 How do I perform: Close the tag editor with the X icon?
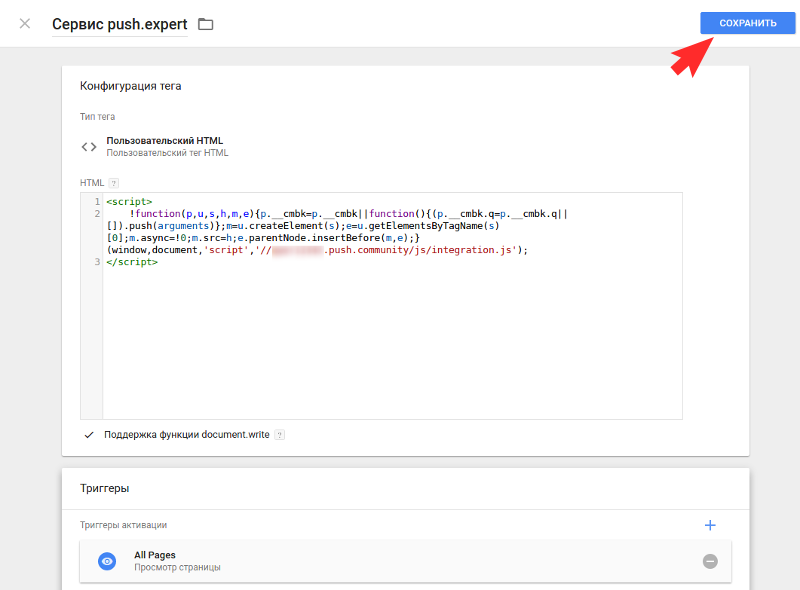click(x=24, y=23)
